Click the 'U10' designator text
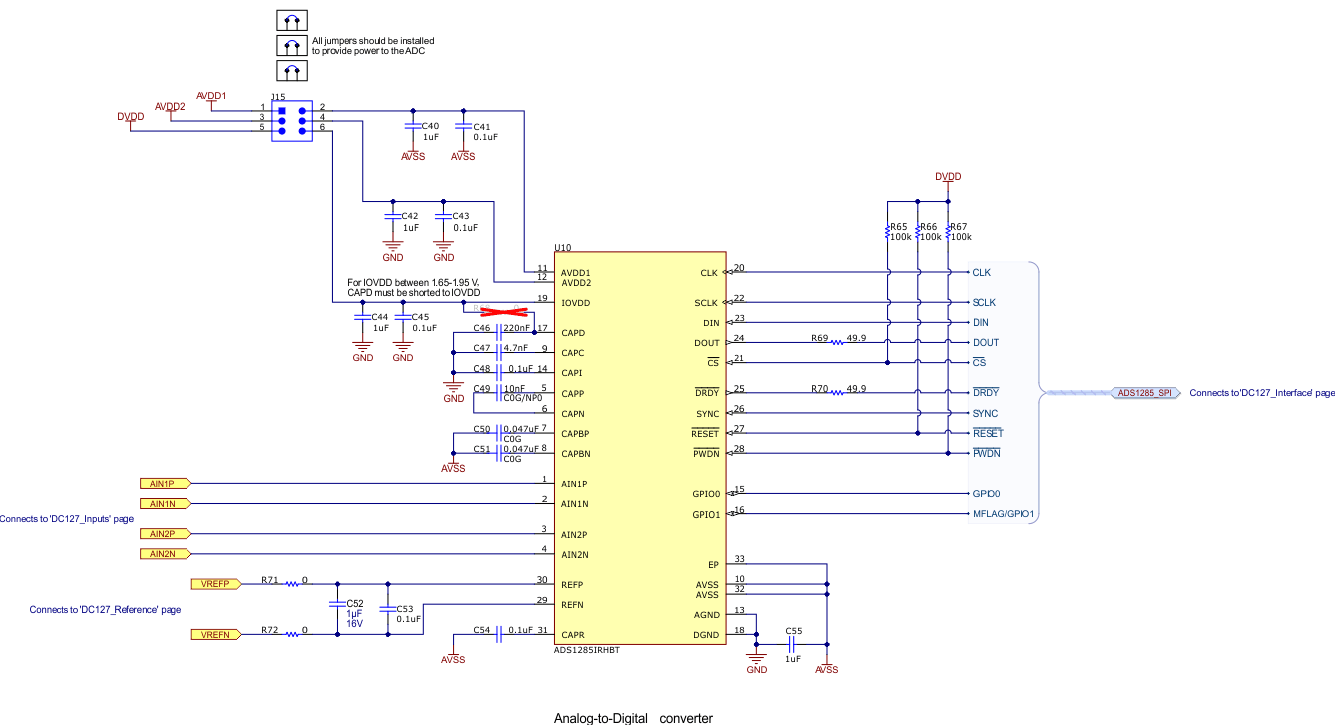This screenshot has width=1335, height=725. coord(562,247)
